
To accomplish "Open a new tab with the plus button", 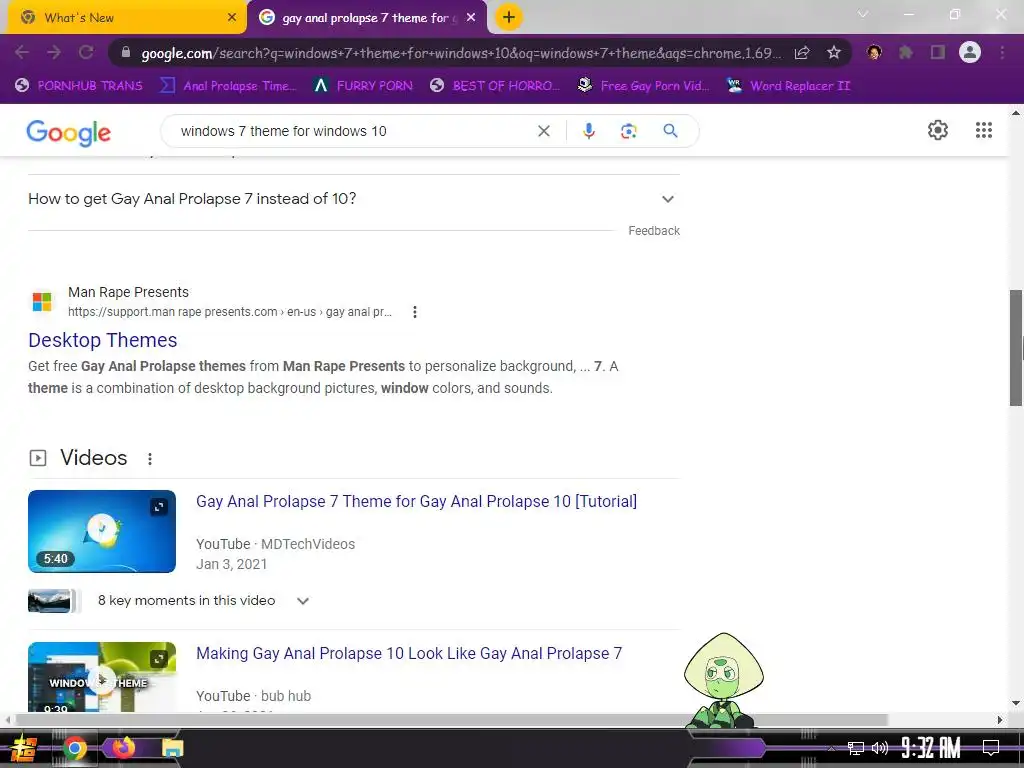I will pos(509,17).
